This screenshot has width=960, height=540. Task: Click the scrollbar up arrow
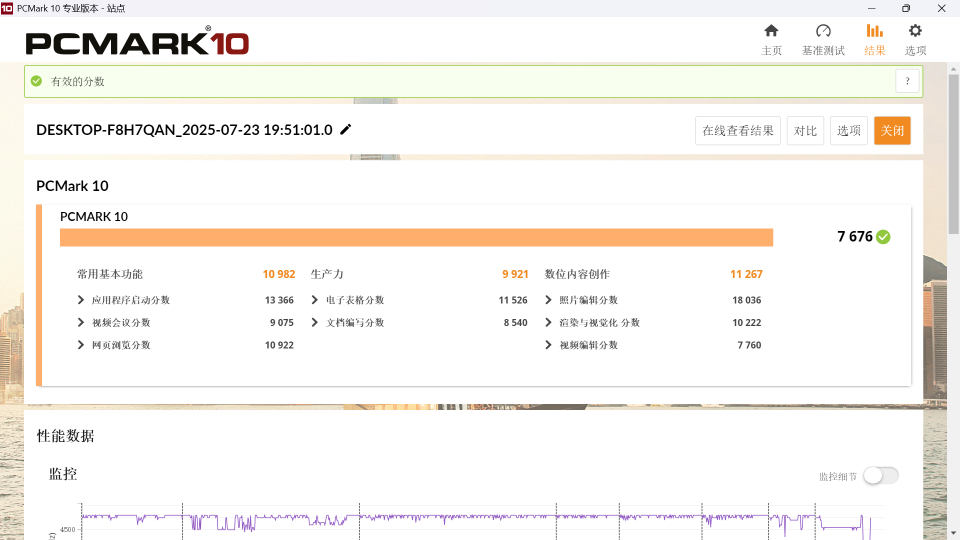tap(953, 69)
